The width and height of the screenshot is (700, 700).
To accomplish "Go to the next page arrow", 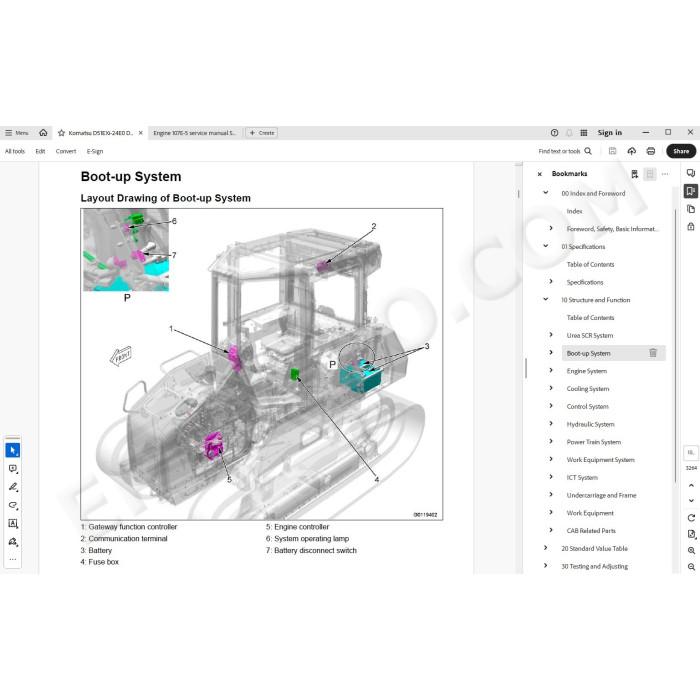I will pyautogui.click(x=691, y=501).
